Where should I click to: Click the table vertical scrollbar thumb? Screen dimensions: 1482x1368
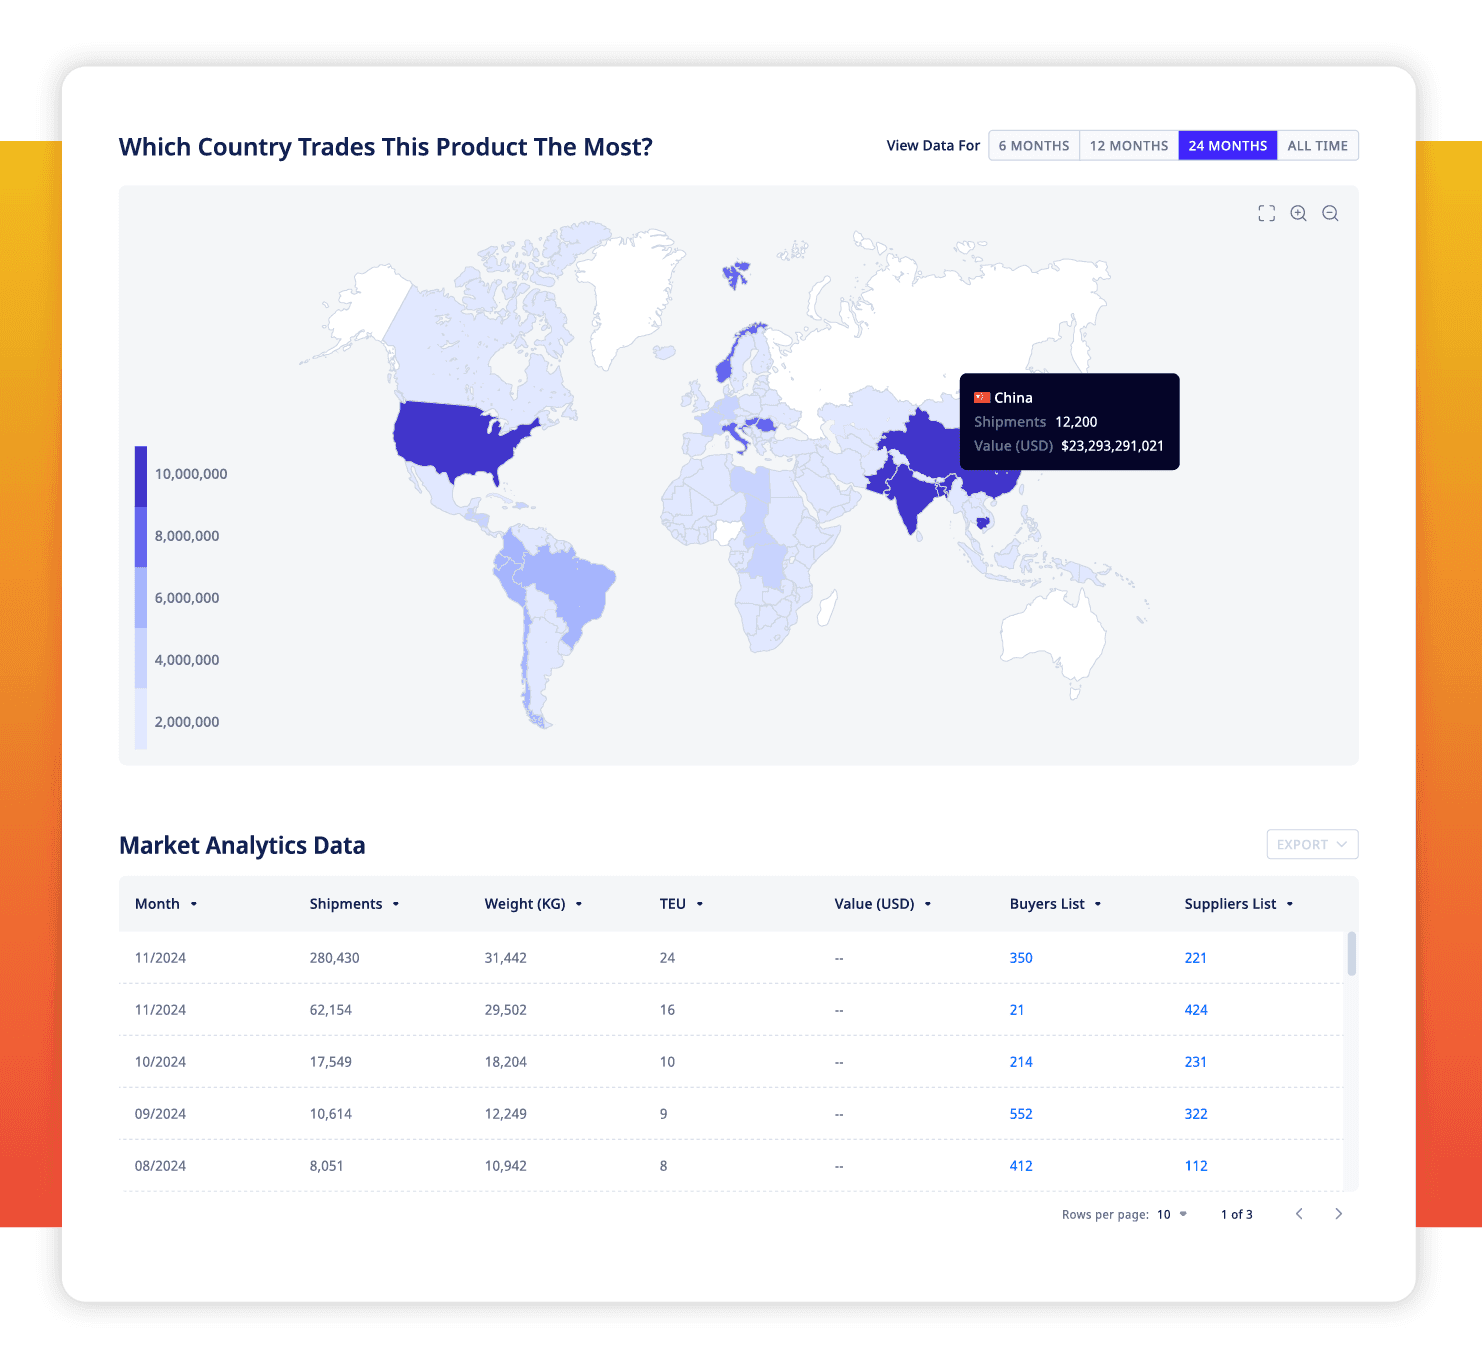tap(1352, 953)
